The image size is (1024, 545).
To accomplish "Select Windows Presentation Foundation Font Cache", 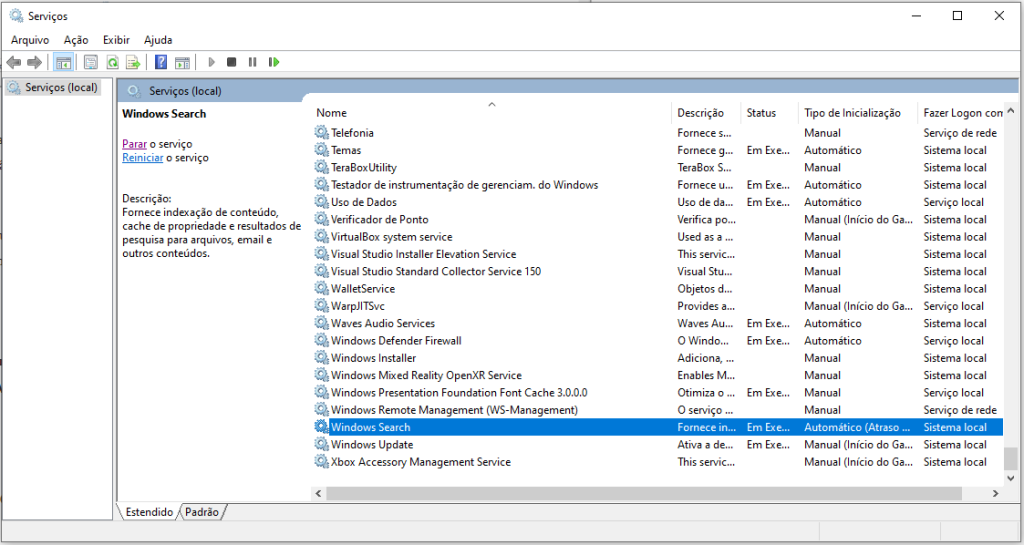I will tap(458, 392).
